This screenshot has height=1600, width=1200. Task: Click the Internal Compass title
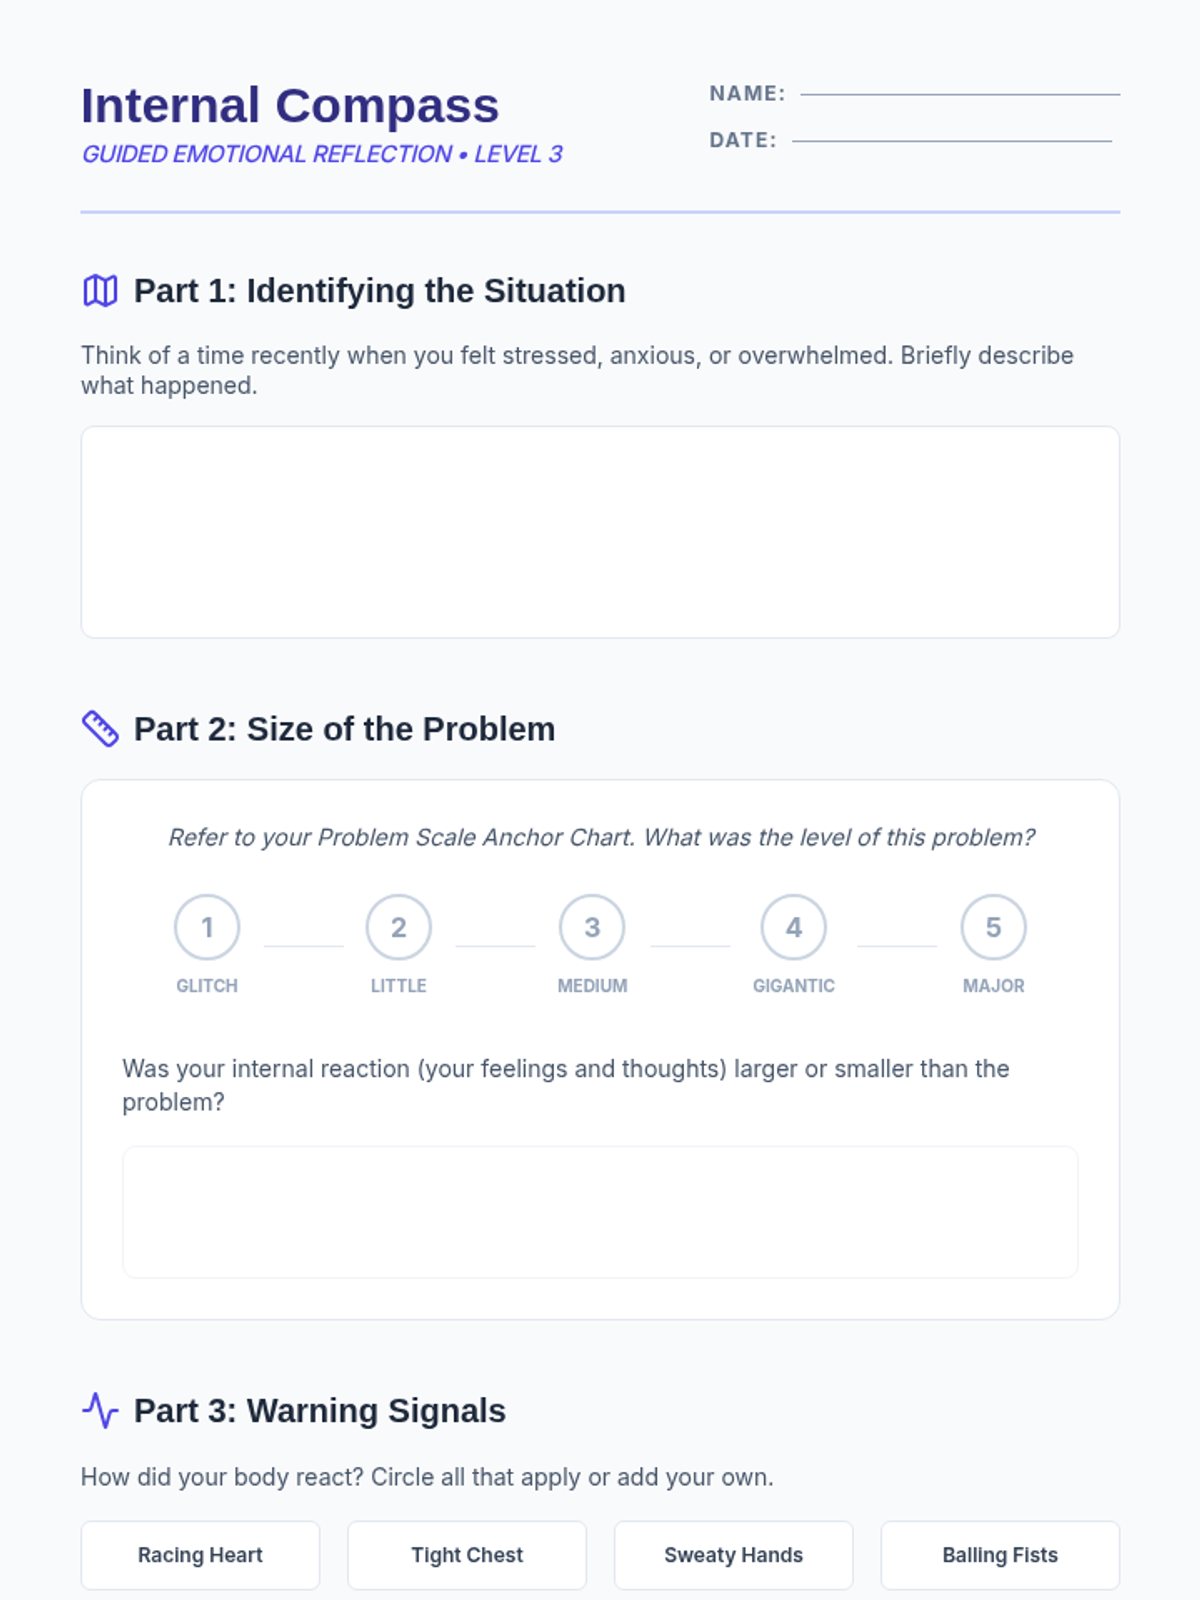(290, 106)
